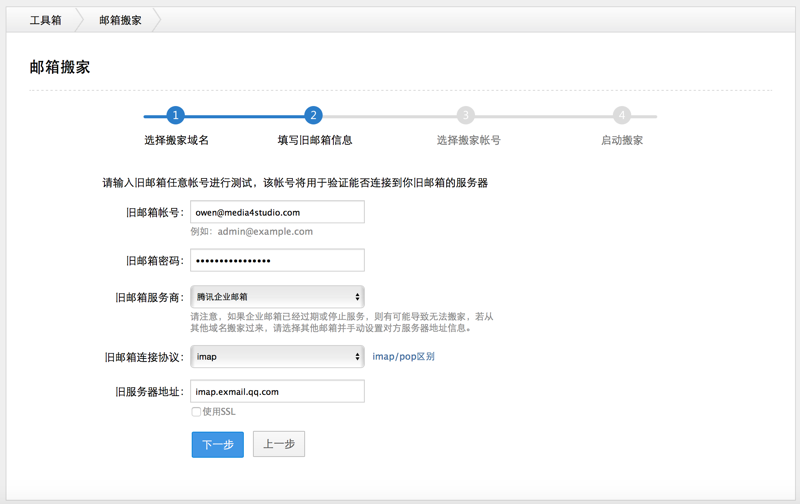Click the grey step 4 circle
This screenshot has width=800, height=504.
pos(622,116)
